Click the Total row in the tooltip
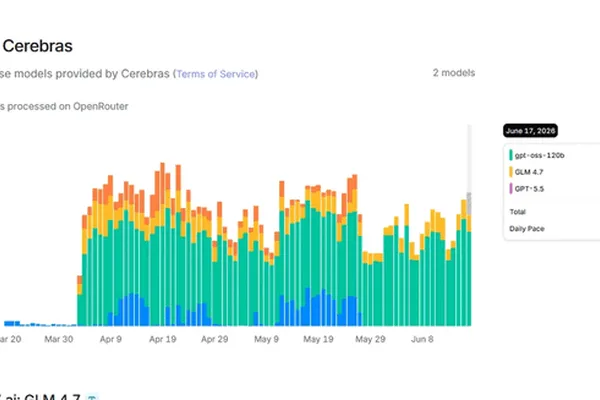Image resolution: width=600 pixels, height=400 pixels. tap(517, 212)
